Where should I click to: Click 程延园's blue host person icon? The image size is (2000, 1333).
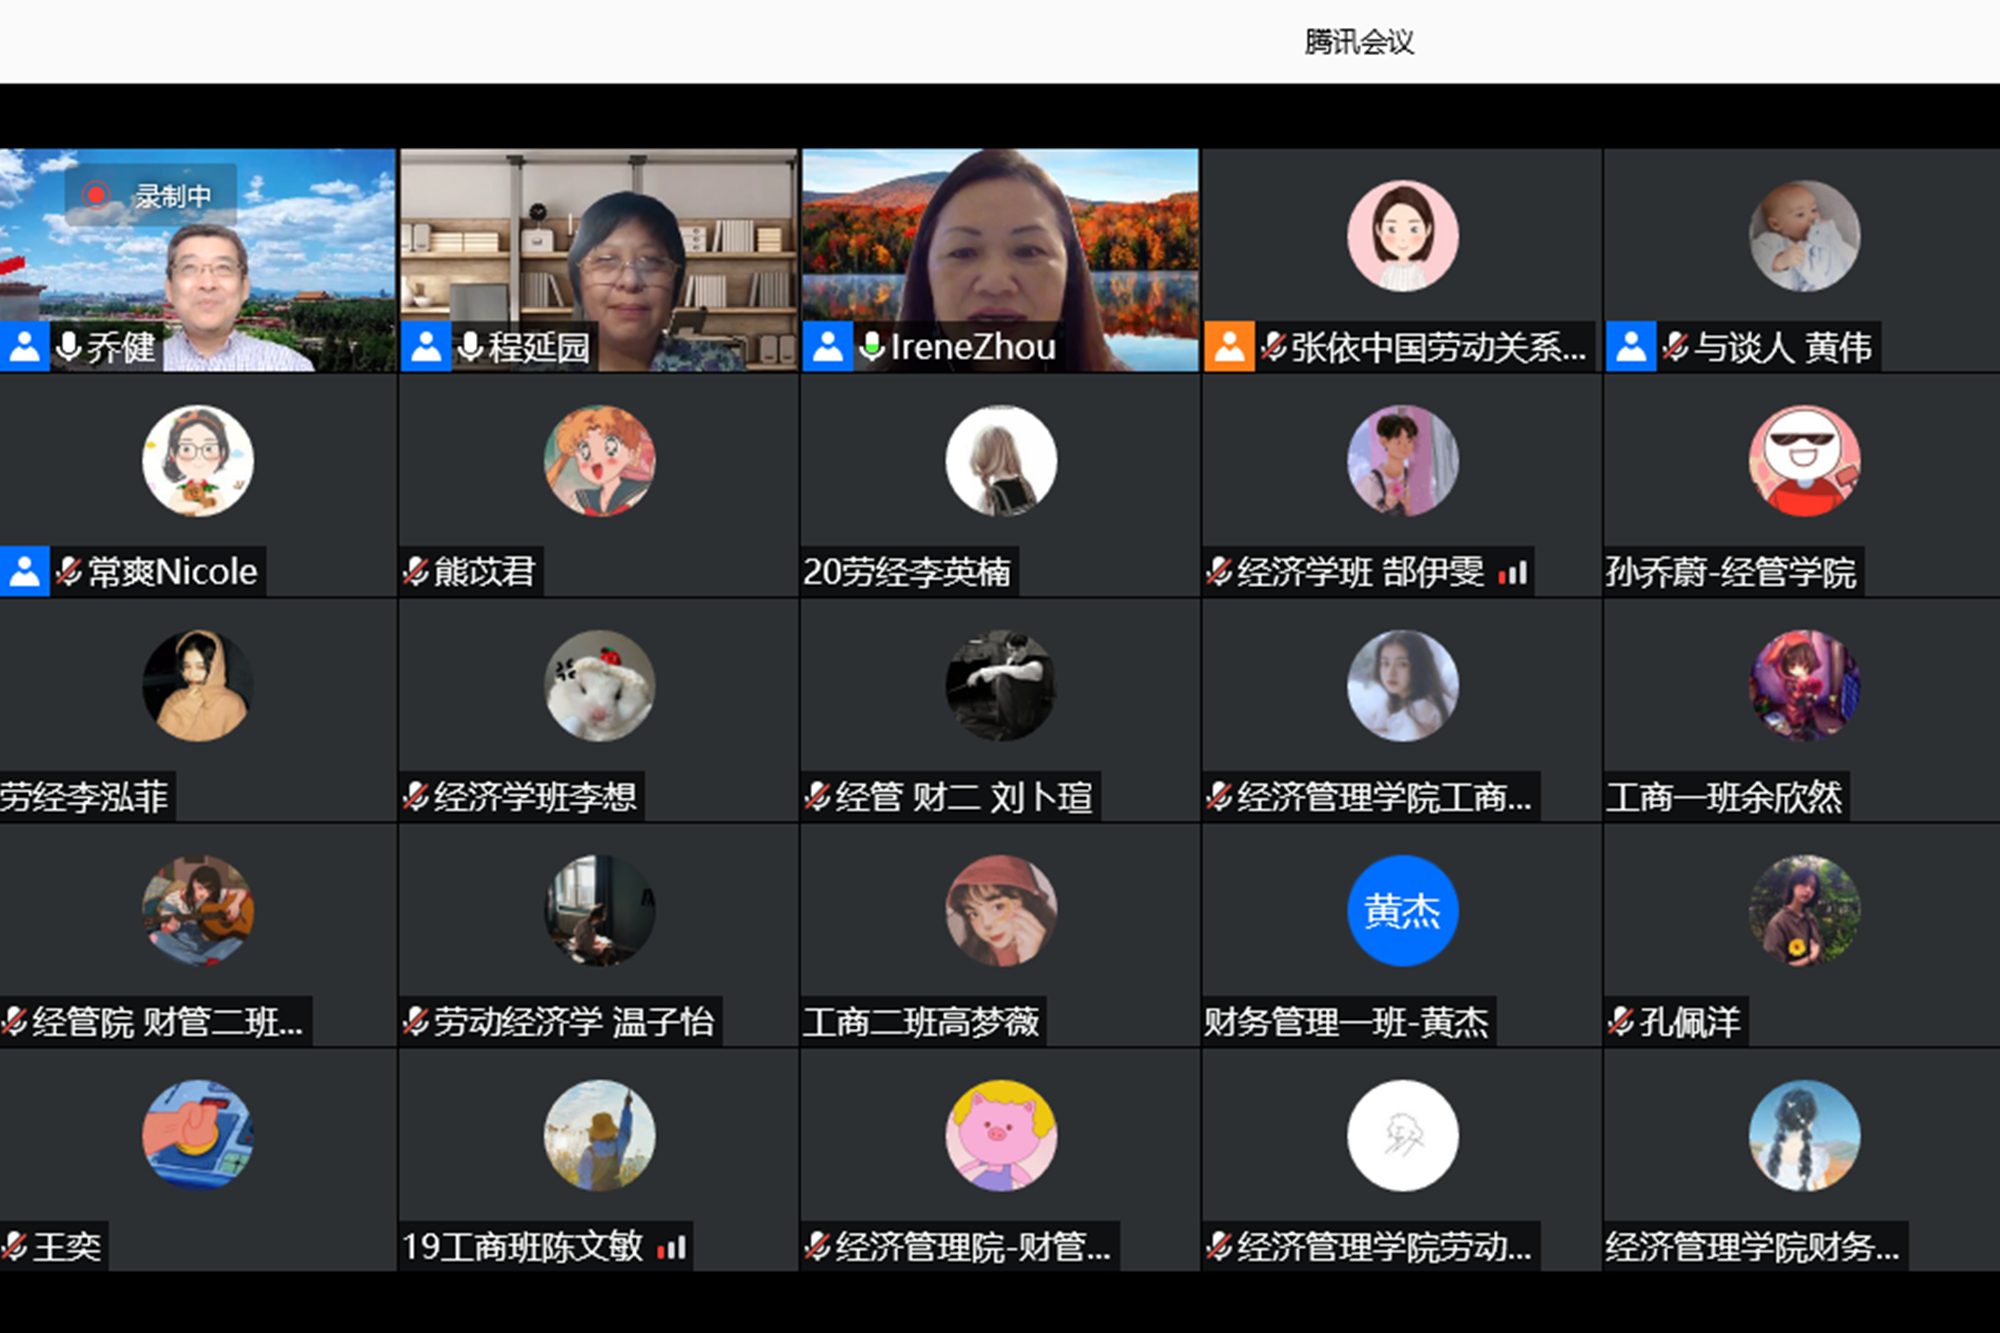pyautogui.click(x=426, y=347)
